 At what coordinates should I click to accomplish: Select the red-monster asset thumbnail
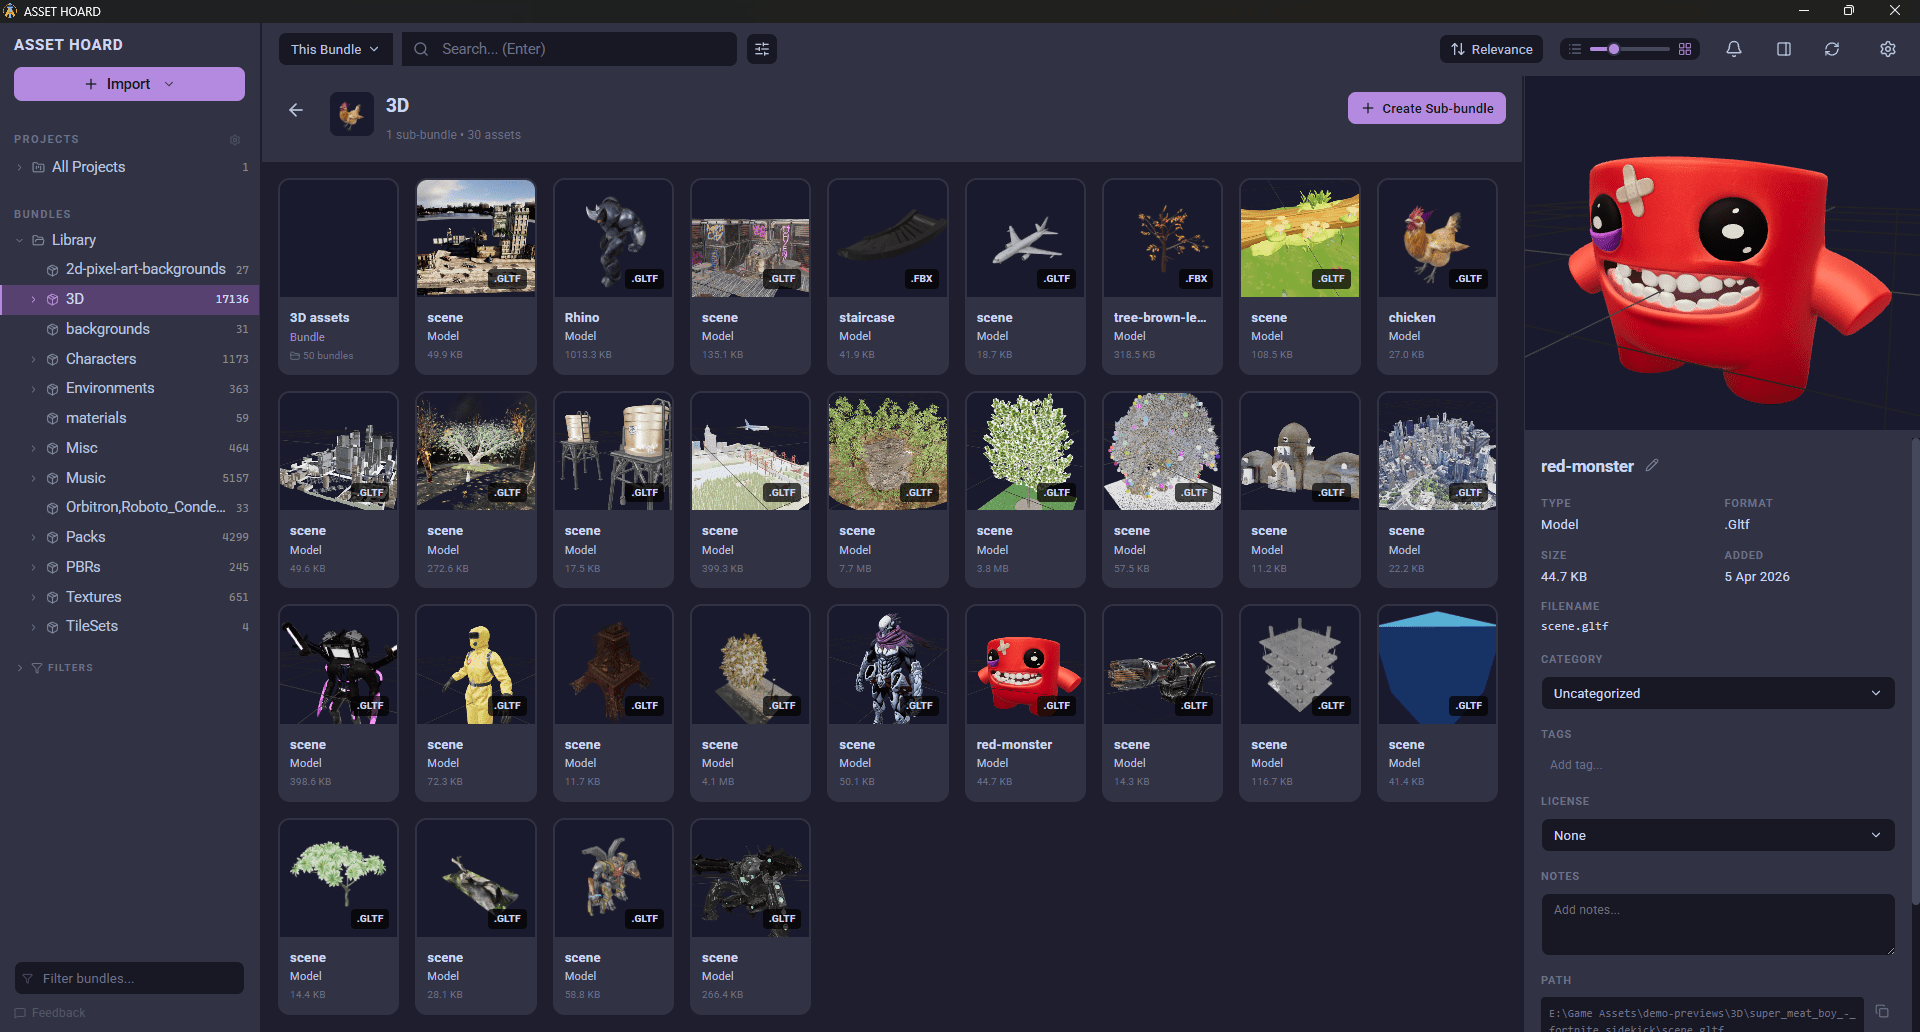point(1024,664)
